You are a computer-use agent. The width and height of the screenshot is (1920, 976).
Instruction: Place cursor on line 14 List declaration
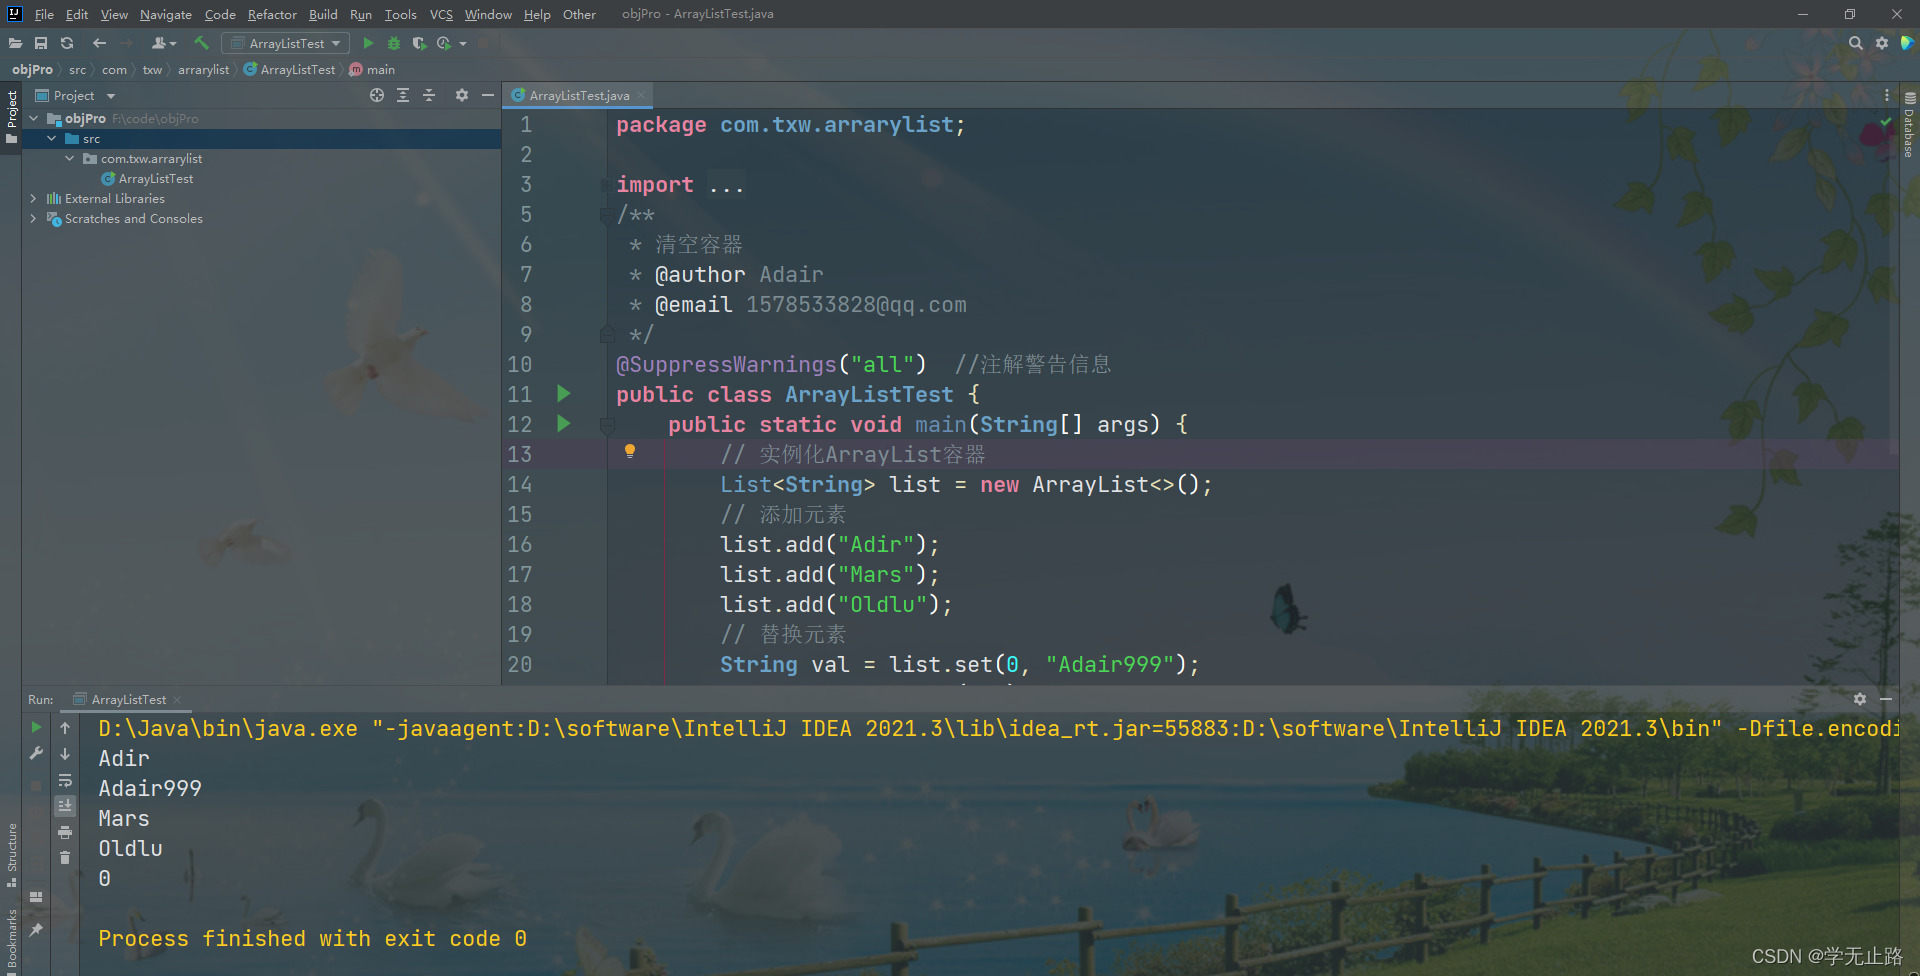point(965,484)
